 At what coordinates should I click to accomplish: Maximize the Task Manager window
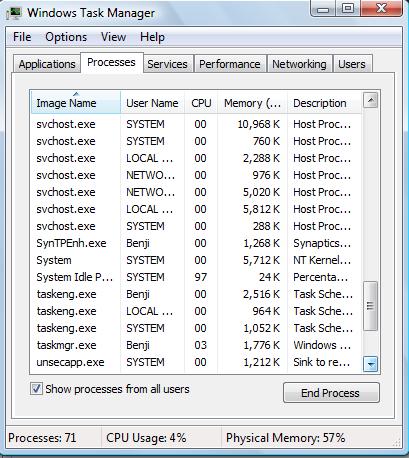coord(348,8)
